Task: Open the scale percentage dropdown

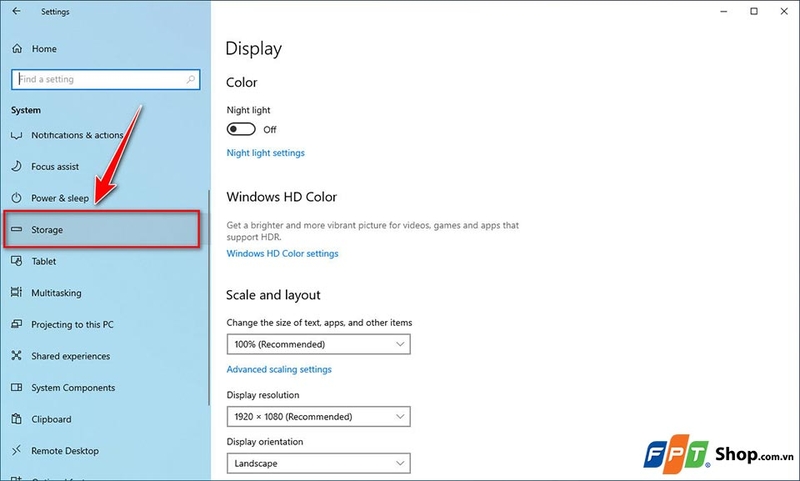Action: [x=318, y=344]
